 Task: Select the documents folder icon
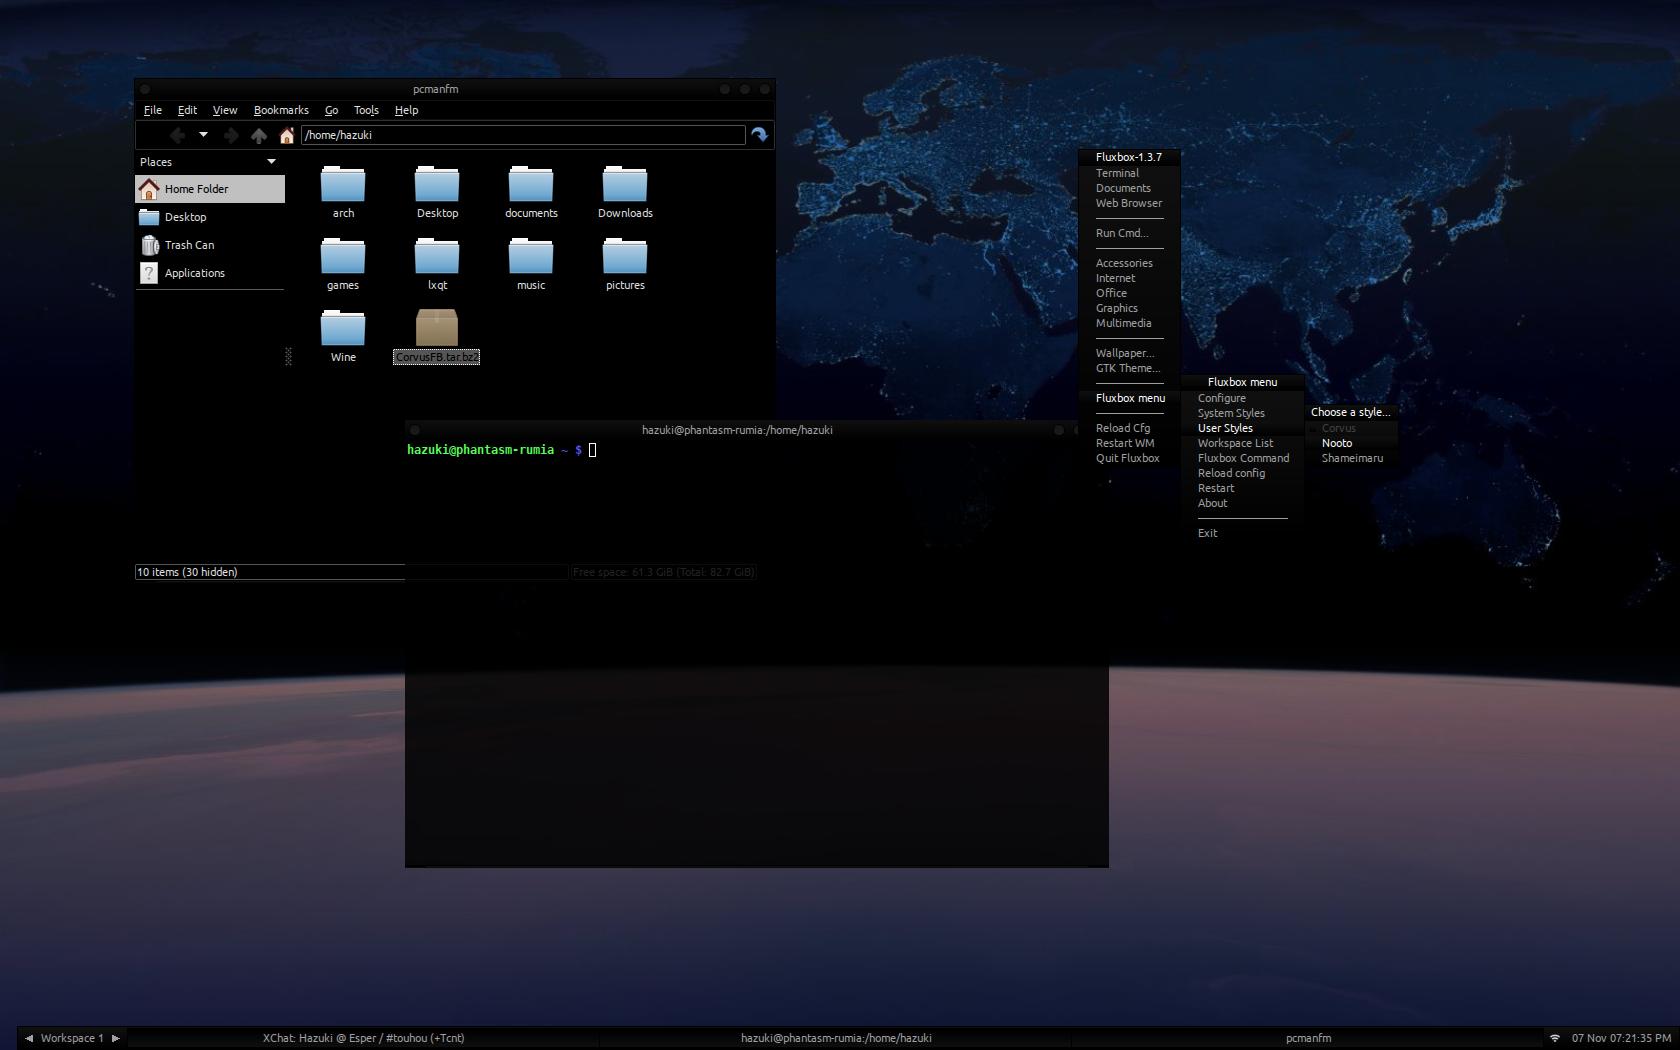[x=531, y=185]
